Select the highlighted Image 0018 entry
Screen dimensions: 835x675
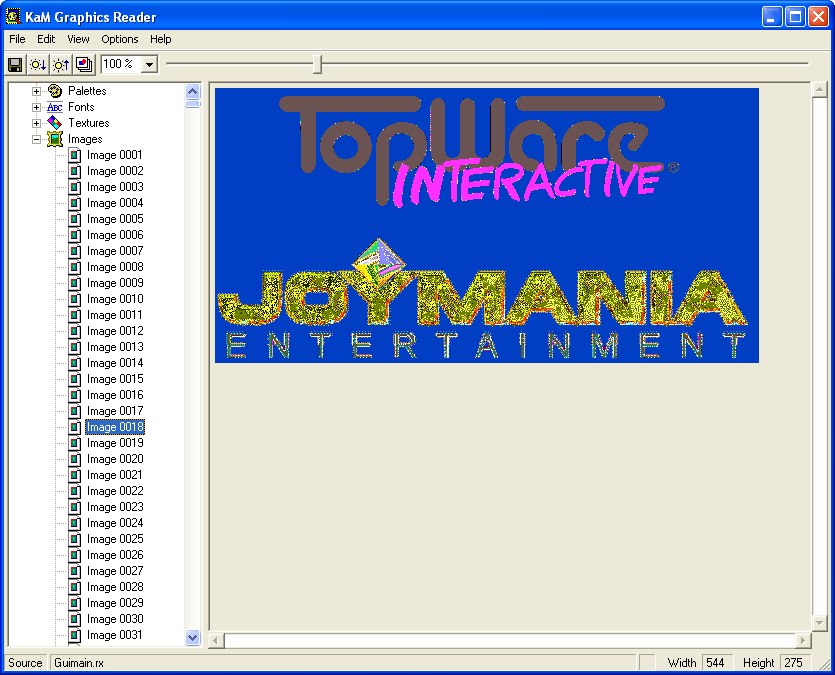(115, 427)
